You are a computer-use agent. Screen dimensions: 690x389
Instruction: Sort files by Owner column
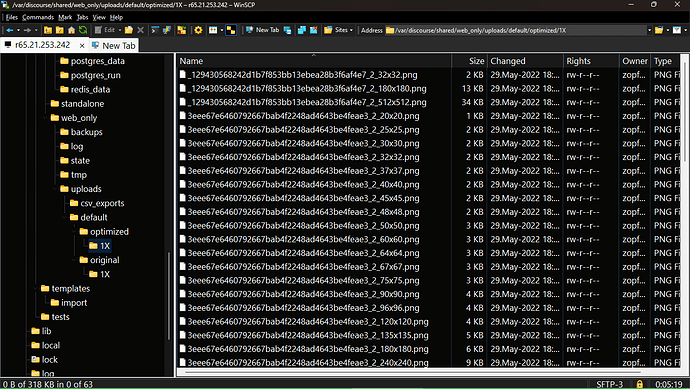point(634,61)
